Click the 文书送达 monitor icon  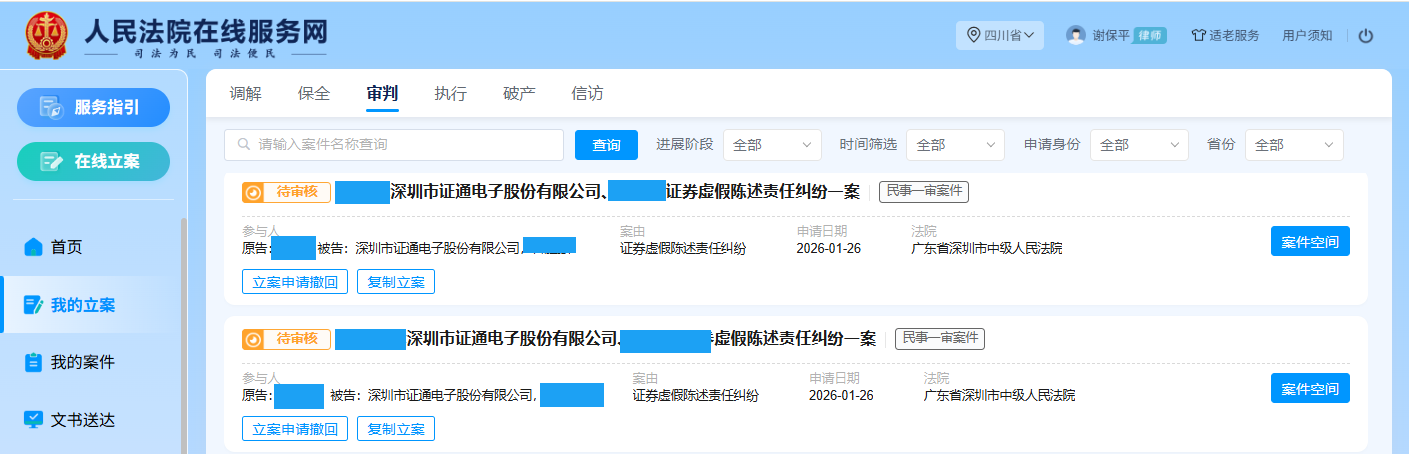click(x=34, y=419)
